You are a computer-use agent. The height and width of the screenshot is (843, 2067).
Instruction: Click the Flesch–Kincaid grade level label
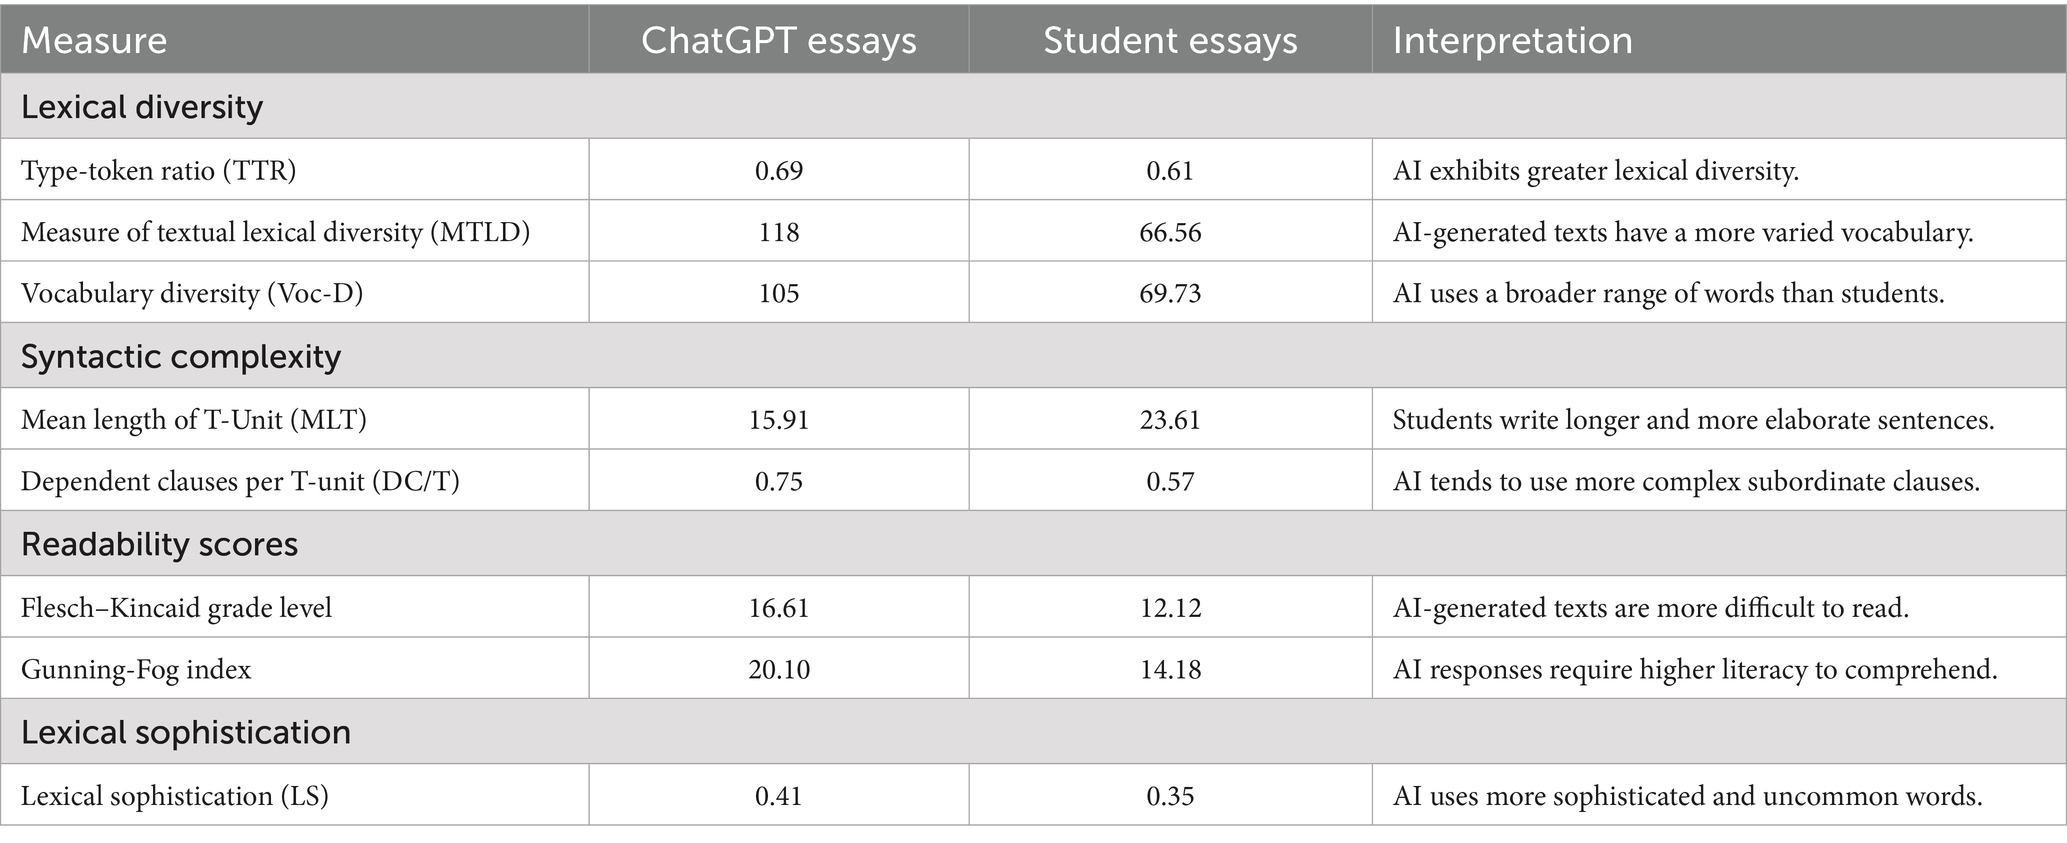pos(176,608)
